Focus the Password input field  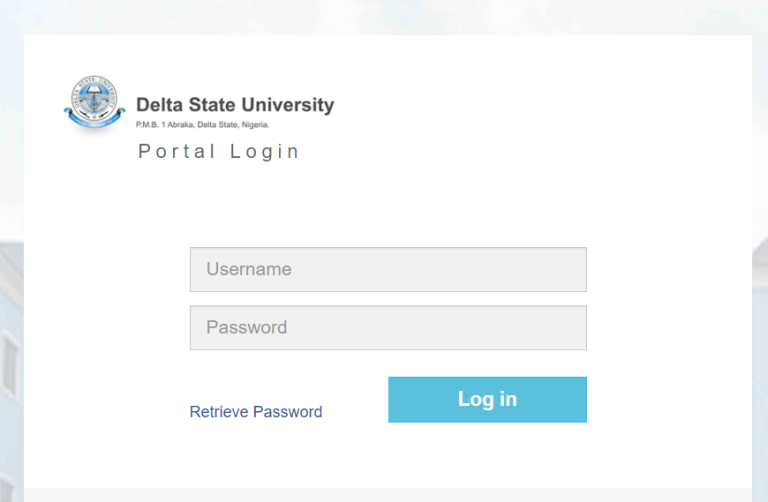pyautogui.click(x=388, y=327)
